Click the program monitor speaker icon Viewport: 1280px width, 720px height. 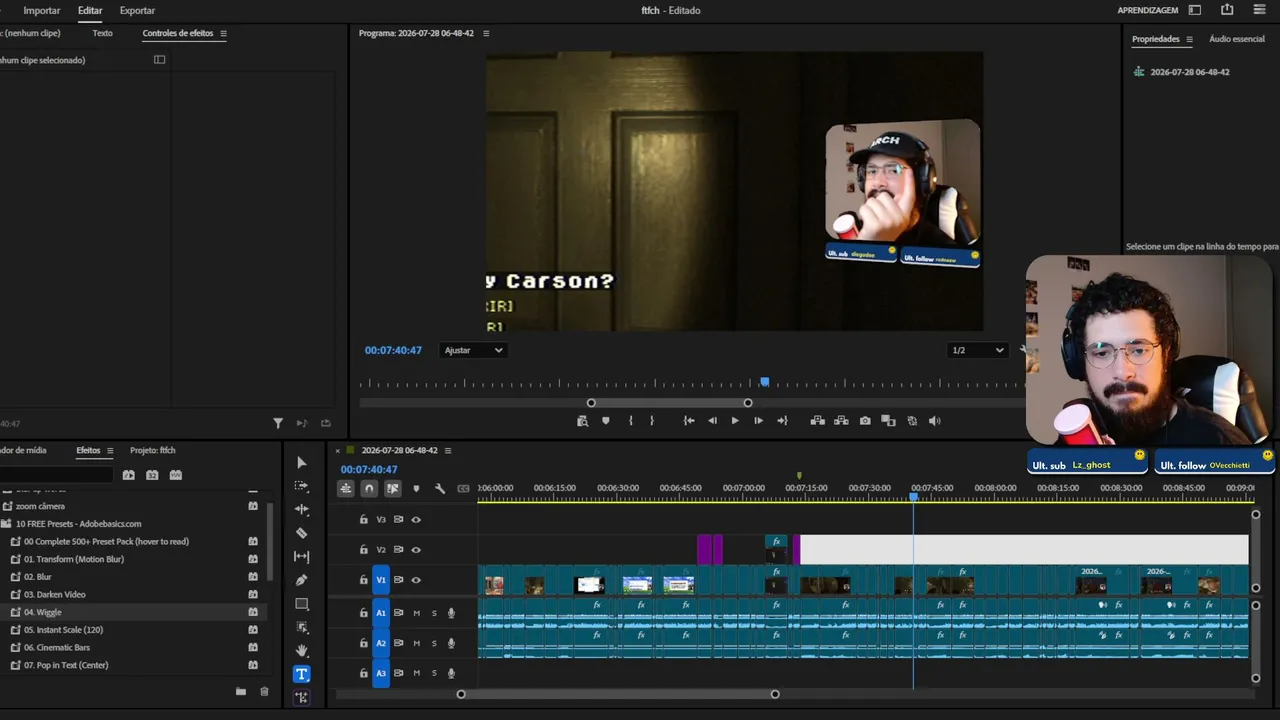(935, 421)
